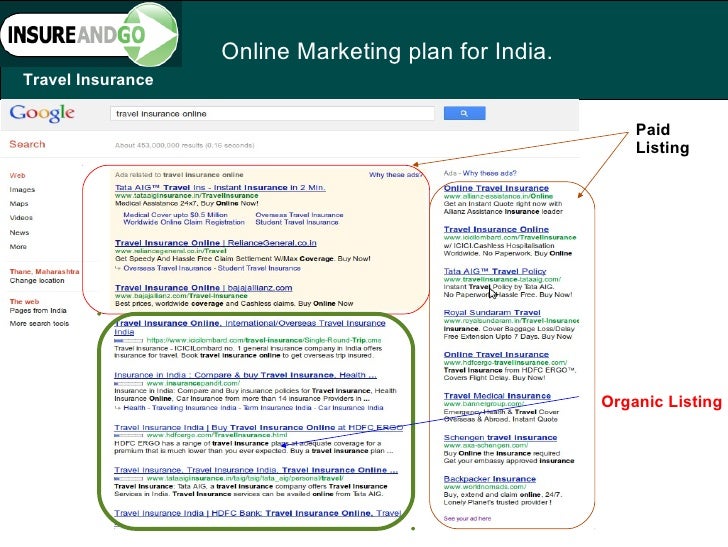
Task: Open the bajajallianz.com travel insurance ad
Action: click(x=203, y=287)
